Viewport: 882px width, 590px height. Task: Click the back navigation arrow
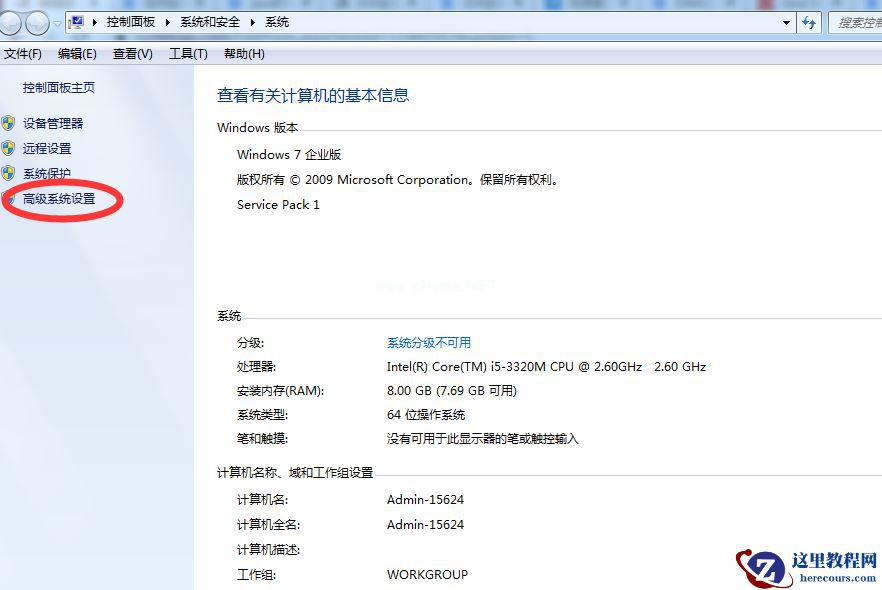pyautogui.click(x=10, y=22)
